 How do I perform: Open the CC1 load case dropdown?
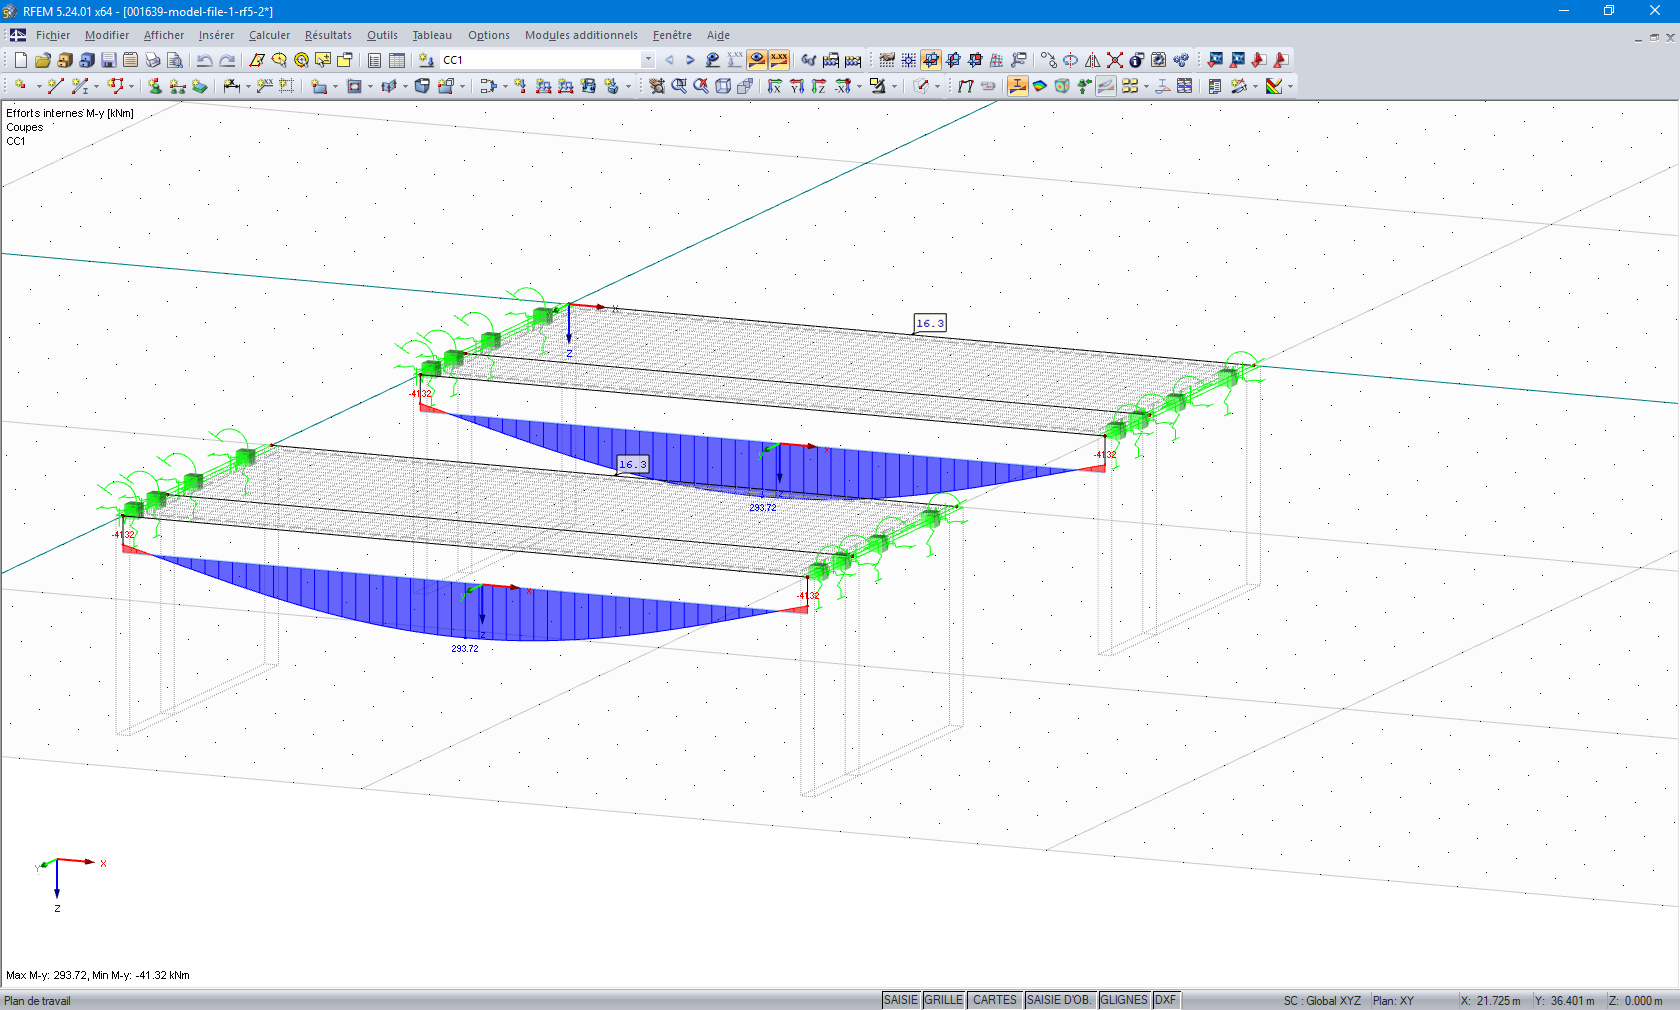pos(648,60)
